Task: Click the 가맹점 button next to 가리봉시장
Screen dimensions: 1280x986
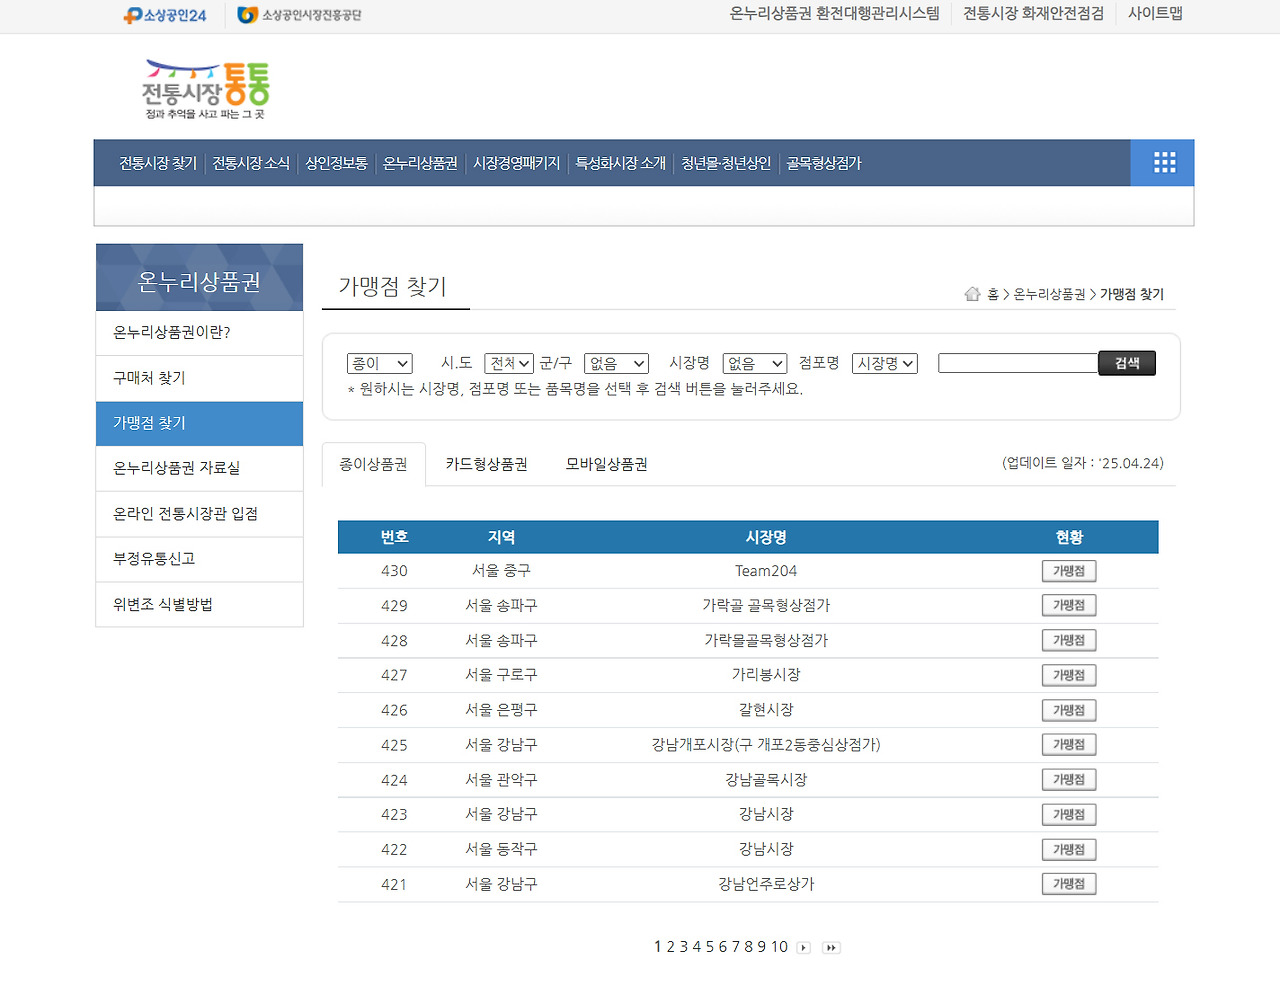Action: pos(1069,675)
